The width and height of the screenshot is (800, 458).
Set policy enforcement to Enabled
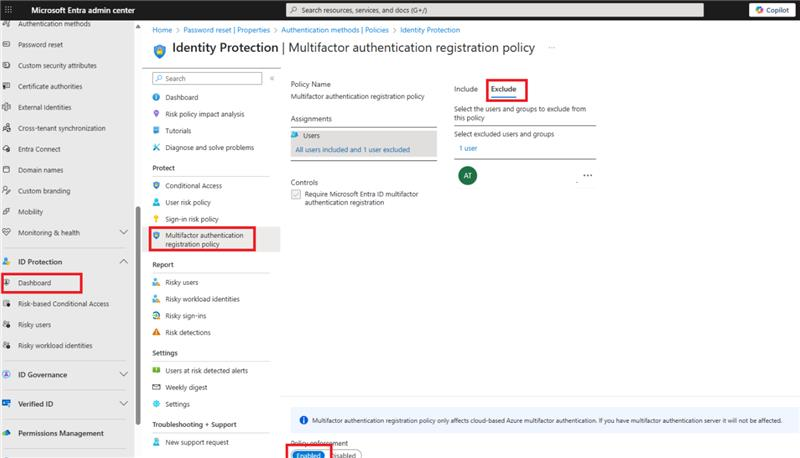pyautogui.click(x=308, y=455)
